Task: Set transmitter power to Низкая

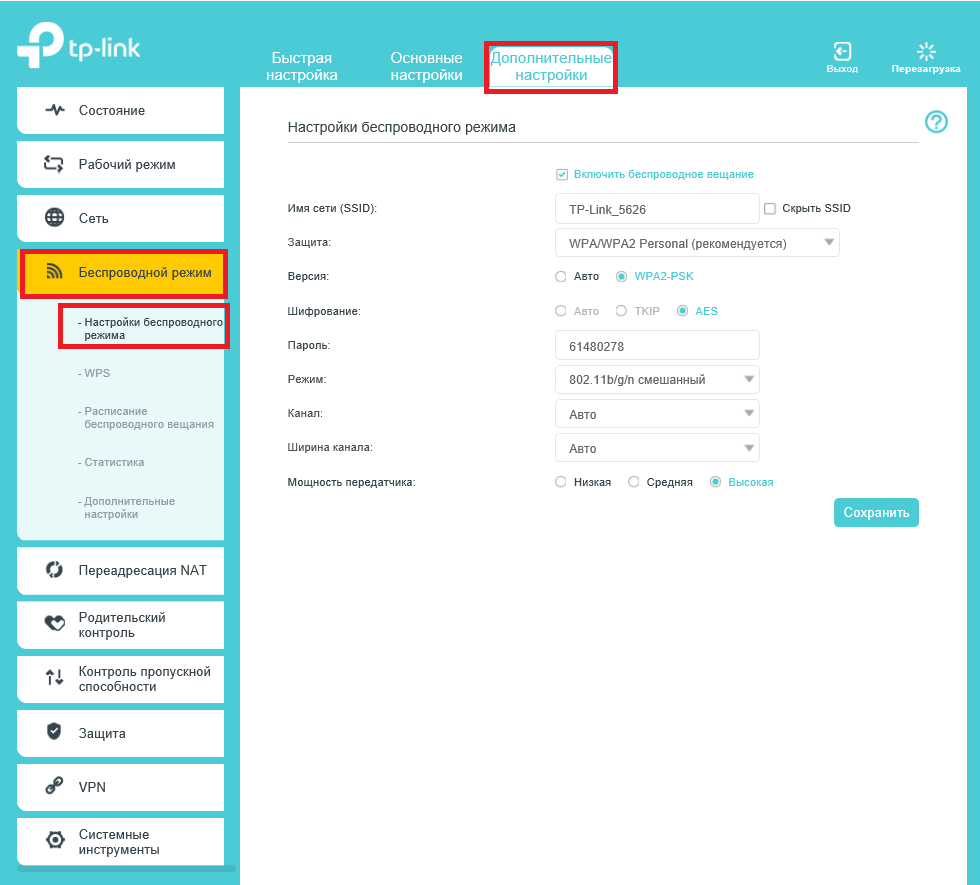Action: tap(561, 481)
